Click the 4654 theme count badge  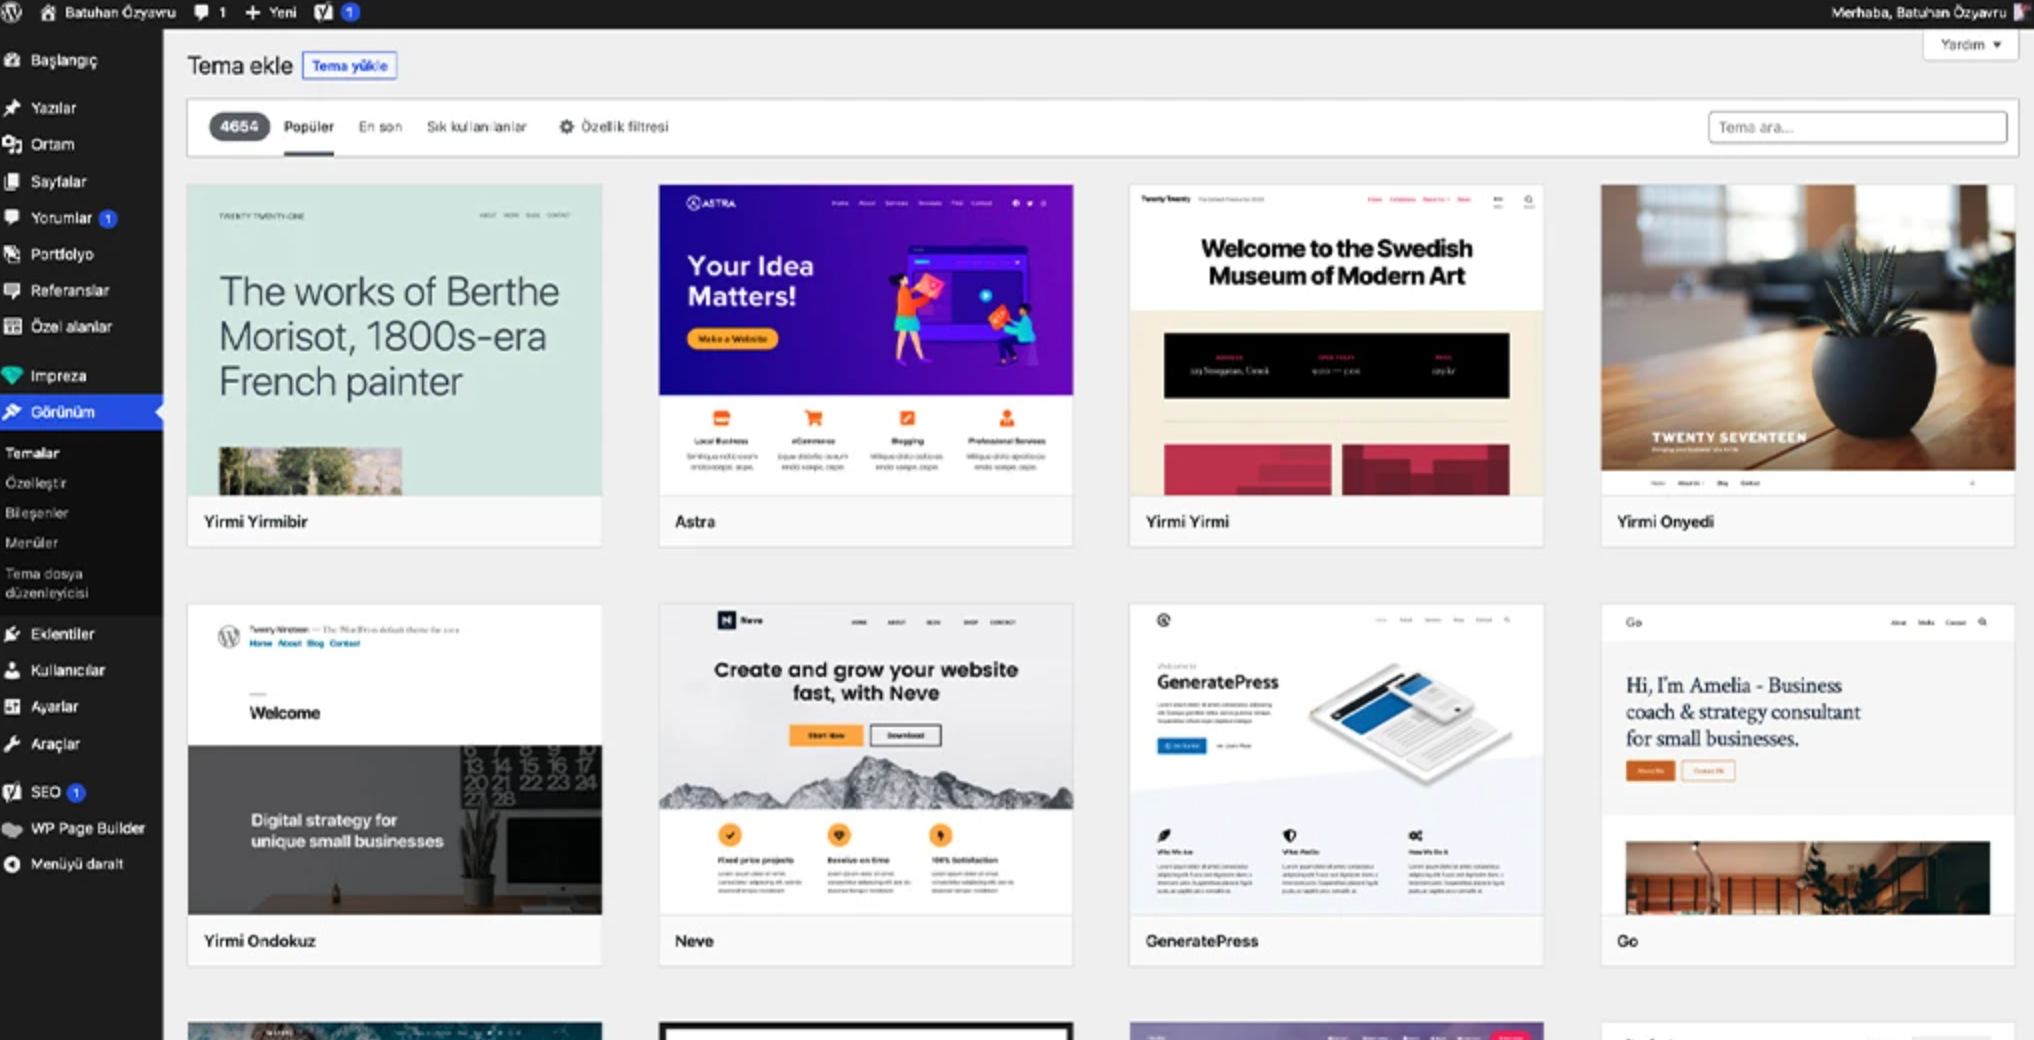pyautogui.click(x=239, y=127)
